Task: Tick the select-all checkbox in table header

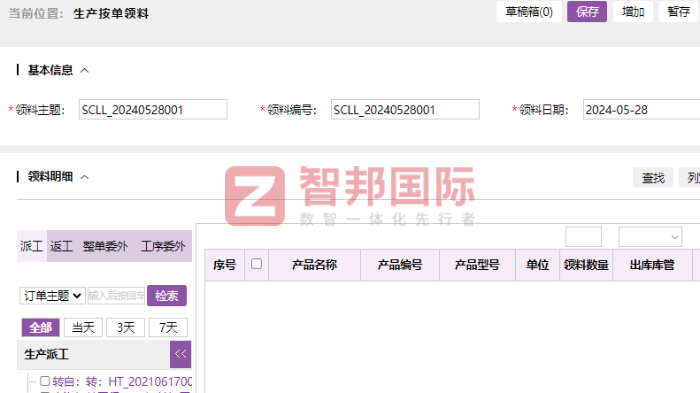Action: click(x=256, y=264)
